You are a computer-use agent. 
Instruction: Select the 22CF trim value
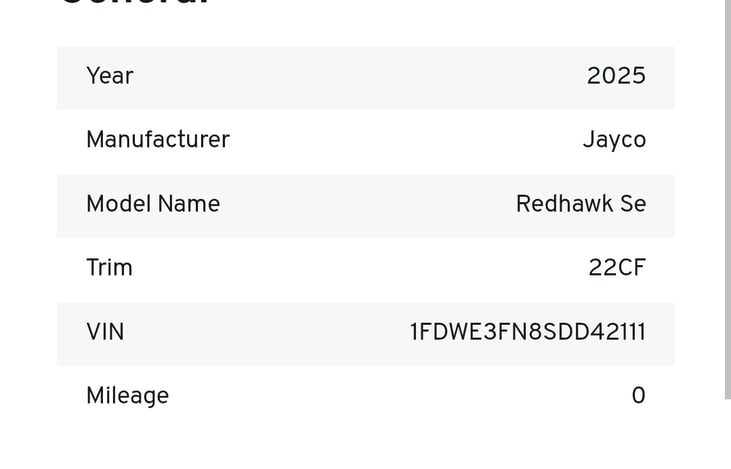click(x=617, y=268)
